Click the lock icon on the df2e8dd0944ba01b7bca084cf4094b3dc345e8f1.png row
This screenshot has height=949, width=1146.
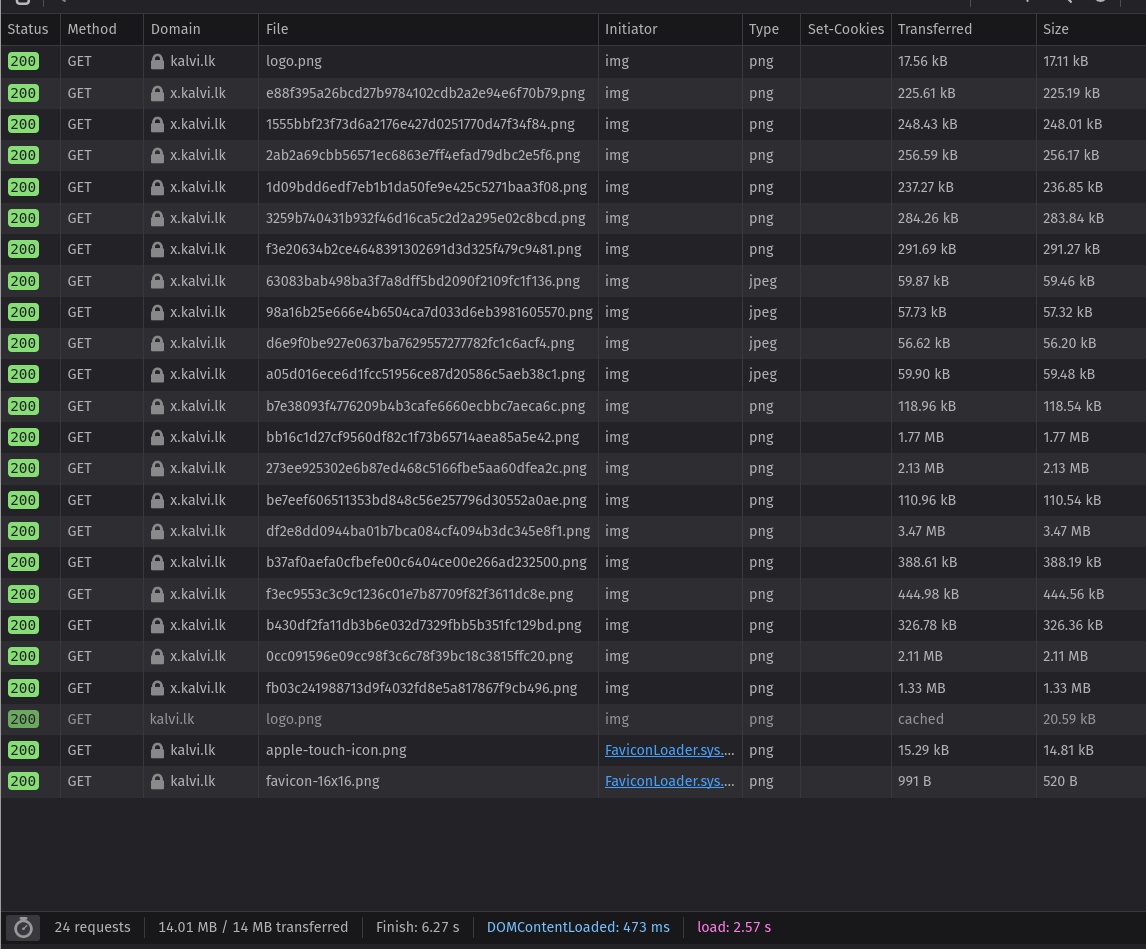click(157, 531)
